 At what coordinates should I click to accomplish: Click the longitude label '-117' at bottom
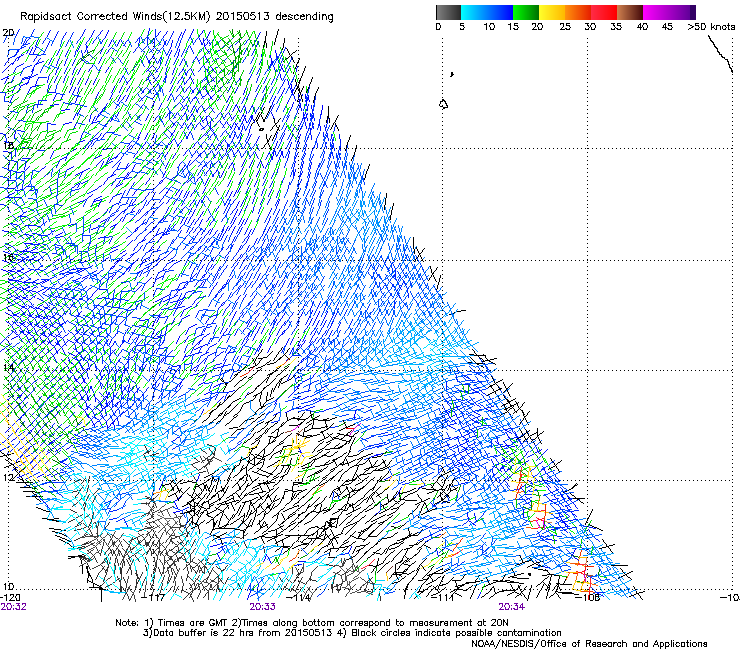[154, 597]
